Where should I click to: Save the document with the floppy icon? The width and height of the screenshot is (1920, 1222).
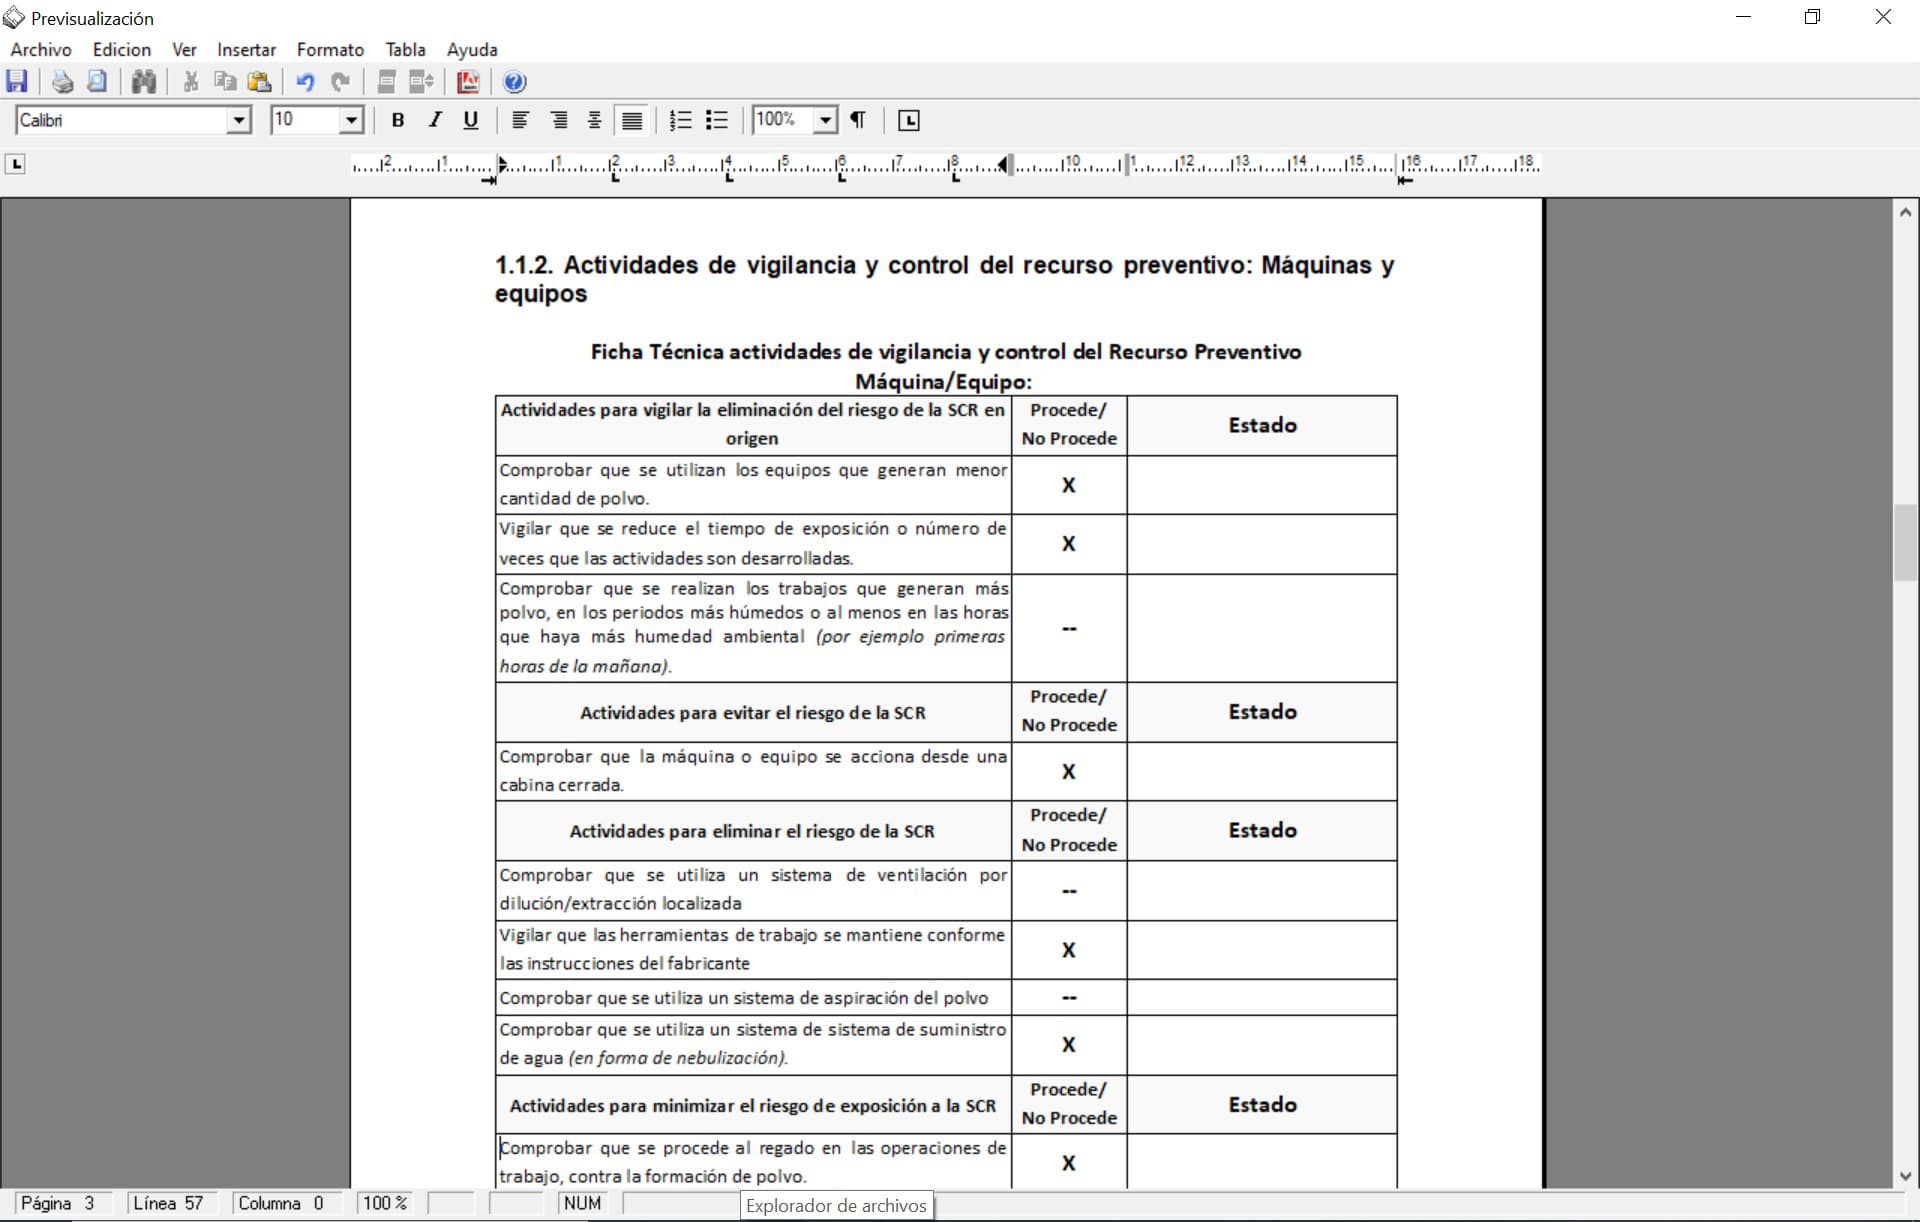coord(17,82)
